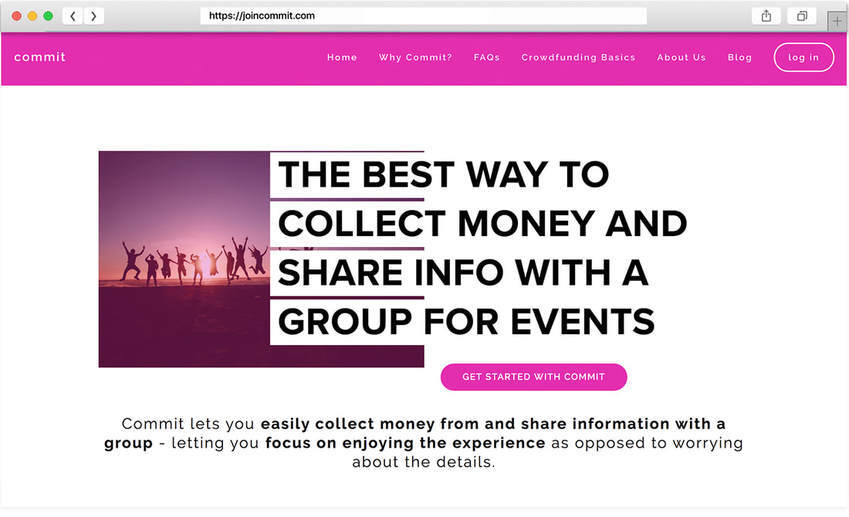Minimize the window with the yellow button
The image size is (849, 517).
32,16
